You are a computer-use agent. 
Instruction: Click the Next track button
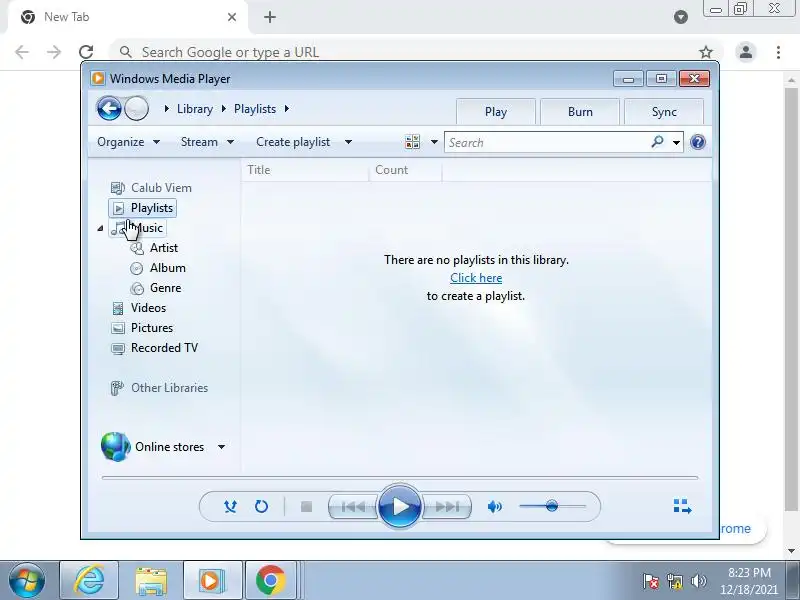tap(447, 506)
